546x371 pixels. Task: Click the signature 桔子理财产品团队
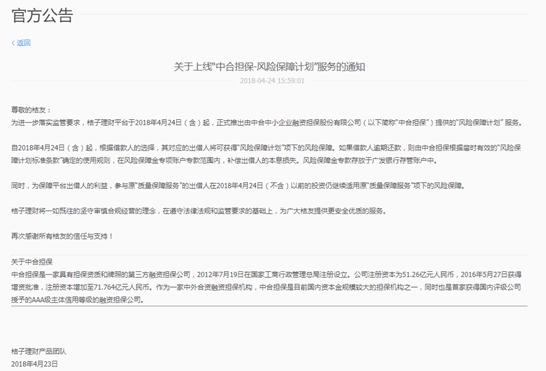(x=39, y=351)
